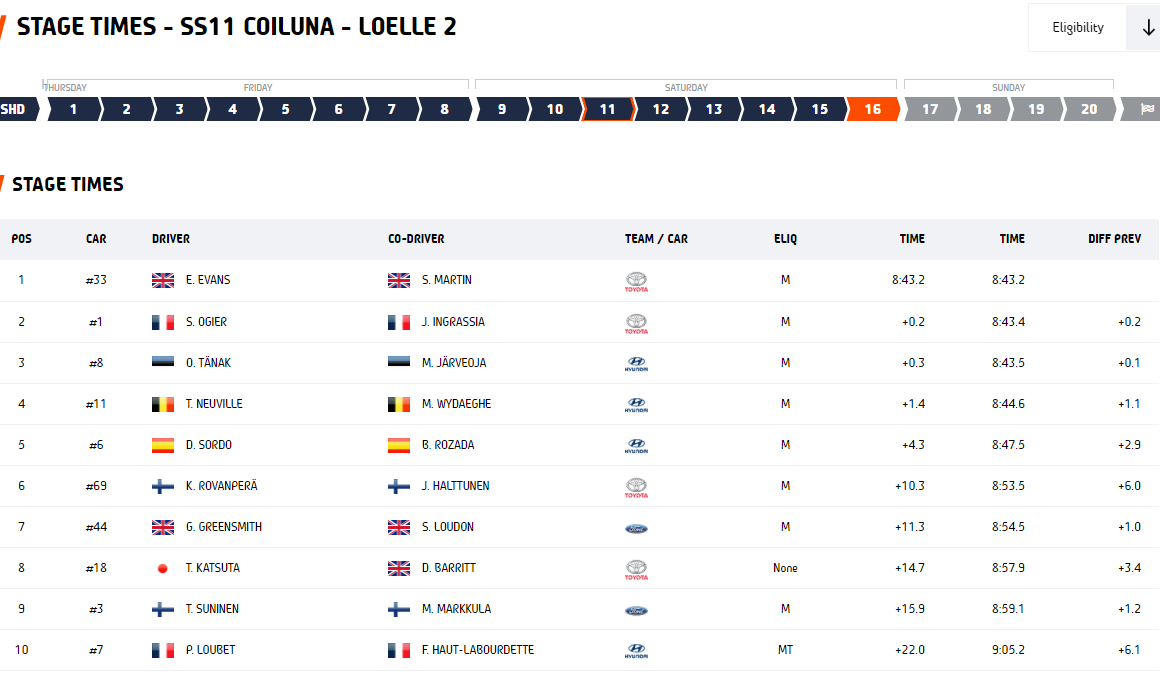Image resolution: width=1160 pixels, height=674 pixels.
Task: Sort by the POS column header
Action: [x=21, y=239]
